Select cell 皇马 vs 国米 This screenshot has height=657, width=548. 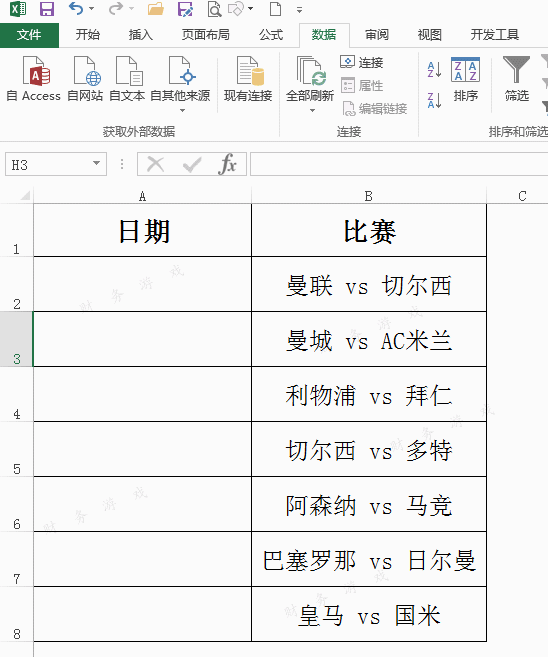pos(369,614)
